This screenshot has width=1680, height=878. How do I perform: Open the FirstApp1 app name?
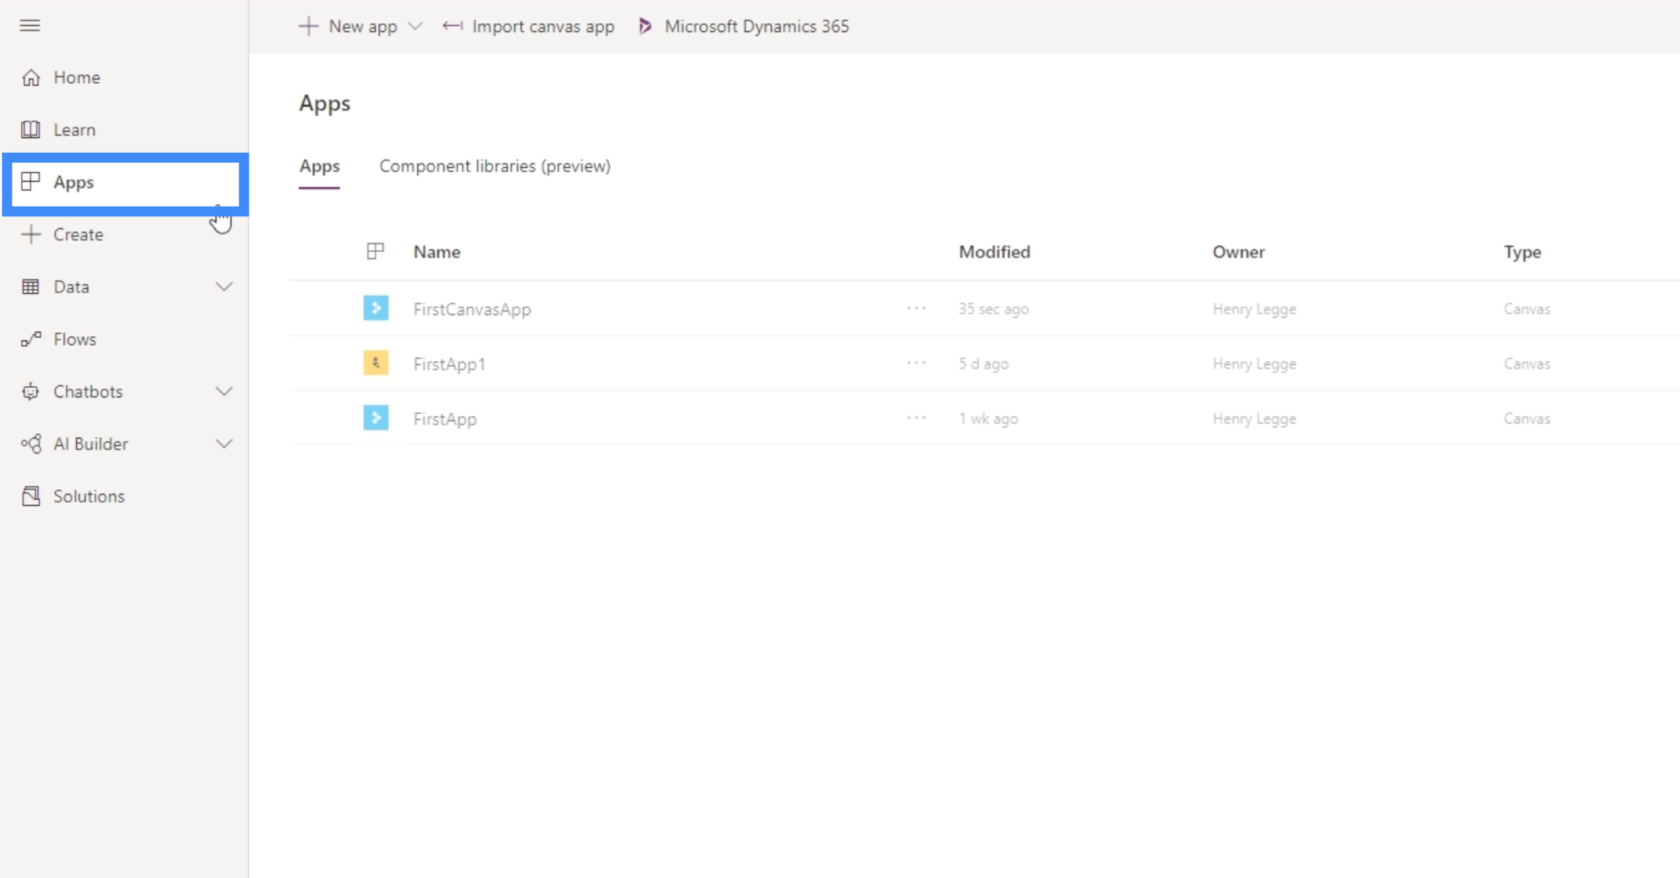(449, 364)
